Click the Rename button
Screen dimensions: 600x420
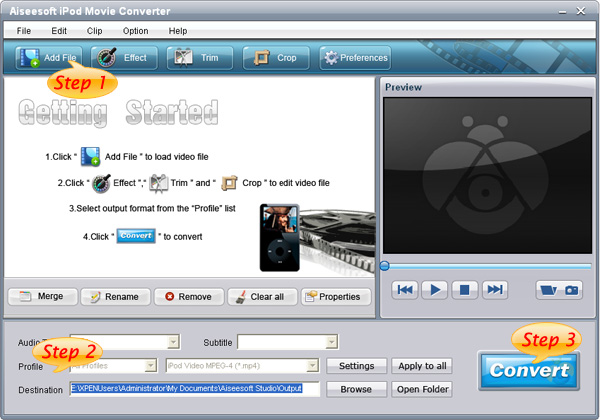(116, 296)
